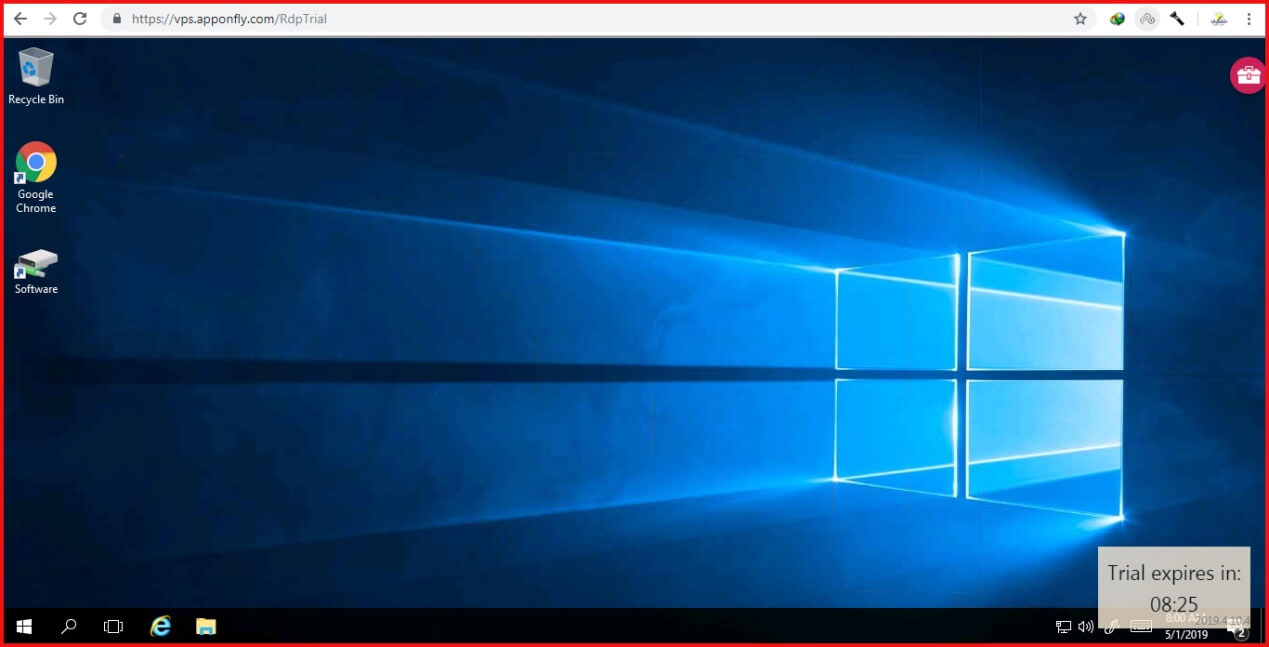Open the pink toolbox button
1269x647 pixels.
tap(1248, 75)
